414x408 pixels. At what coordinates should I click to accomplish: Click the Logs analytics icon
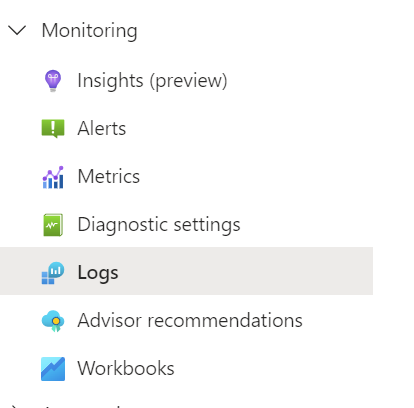coord(53,273)
